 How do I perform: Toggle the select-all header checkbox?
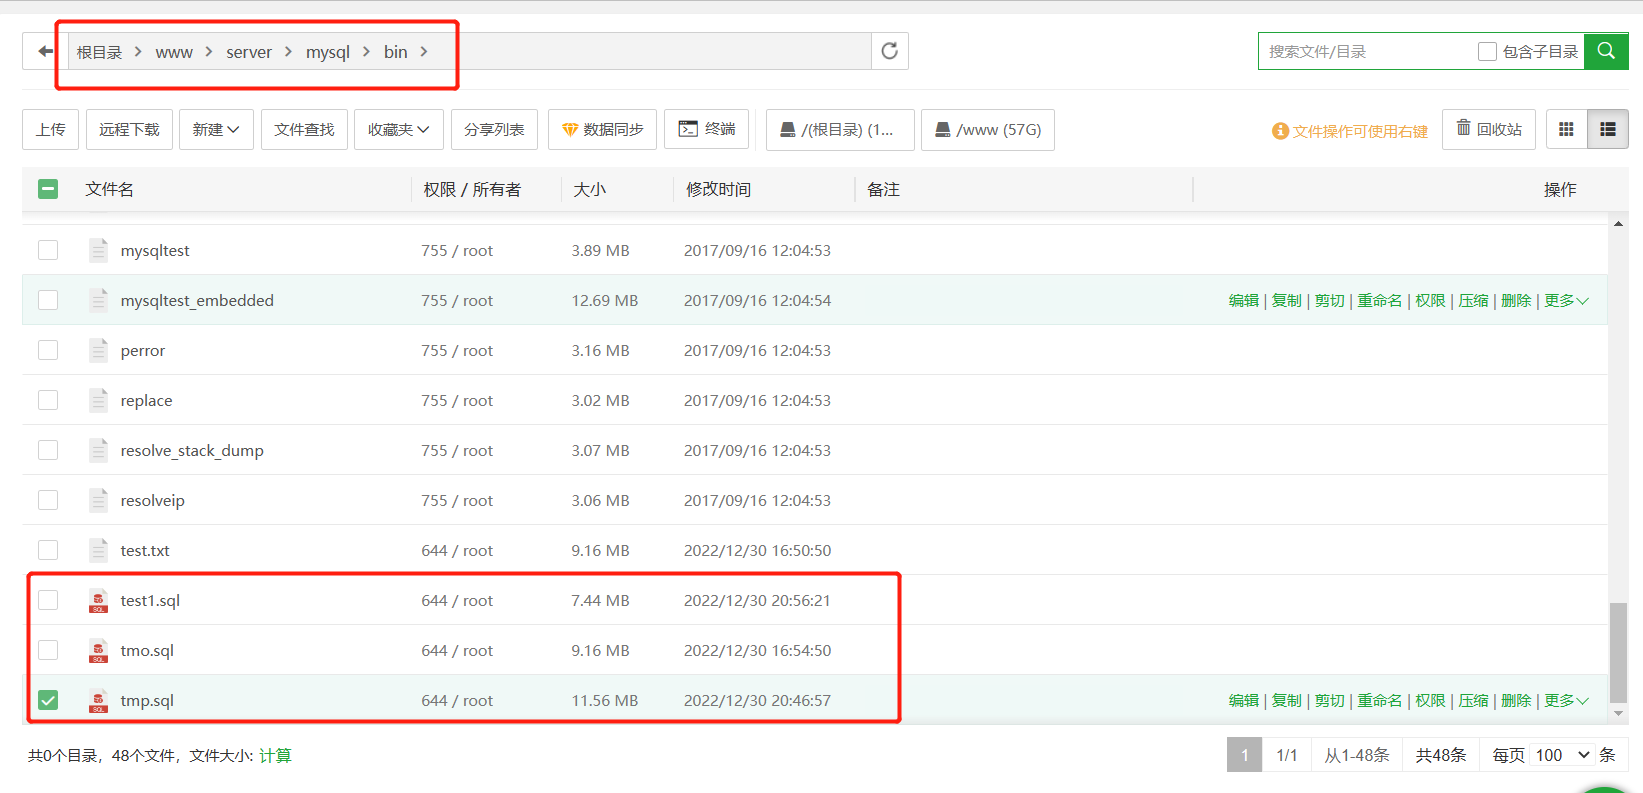(x=48, y=189)
